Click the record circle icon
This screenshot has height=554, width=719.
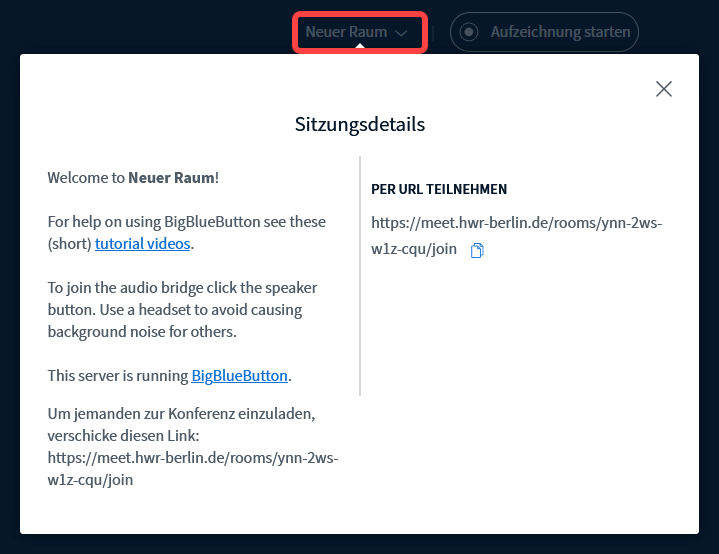(x=467, y=32)
